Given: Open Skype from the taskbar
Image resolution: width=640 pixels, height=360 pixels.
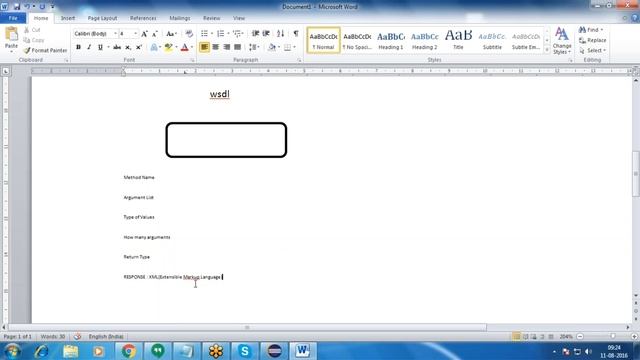Looking at the screenshot, I should pyautogui.click(x=245, y=351).
